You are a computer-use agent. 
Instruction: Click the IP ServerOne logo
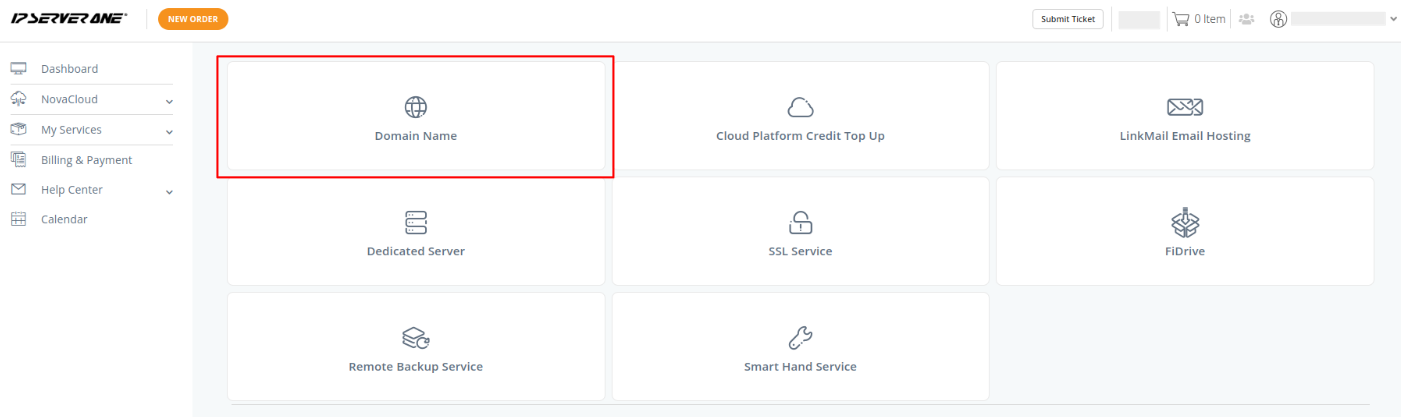[x=69, y=19]
